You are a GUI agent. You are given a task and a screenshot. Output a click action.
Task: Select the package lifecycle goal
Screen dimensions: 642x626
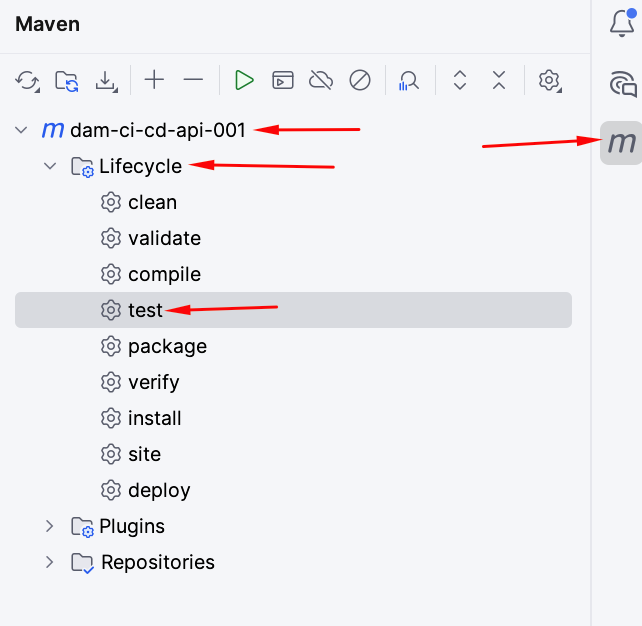(x=167, y=346)
